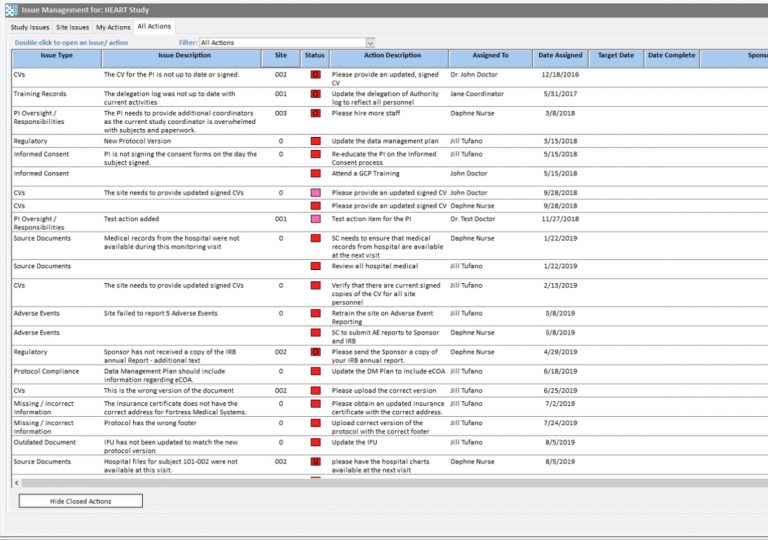
Task: Click the Issue Management window app icon
Action: click(10, 8)
